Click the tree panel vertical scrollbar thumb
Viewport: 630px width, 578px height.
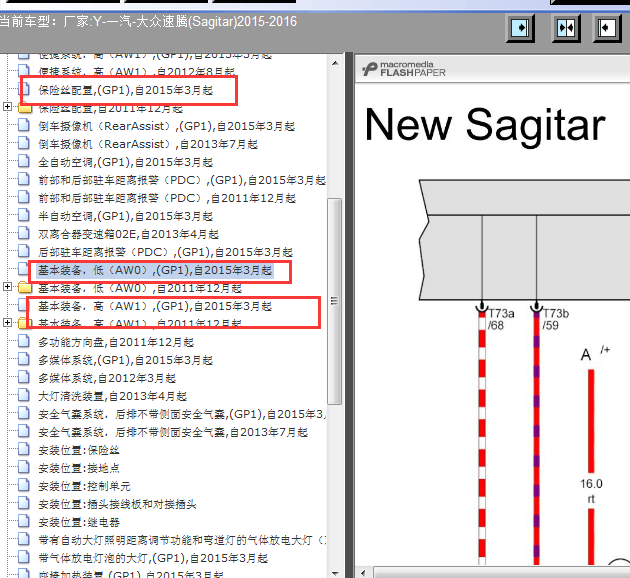point(334,301)
